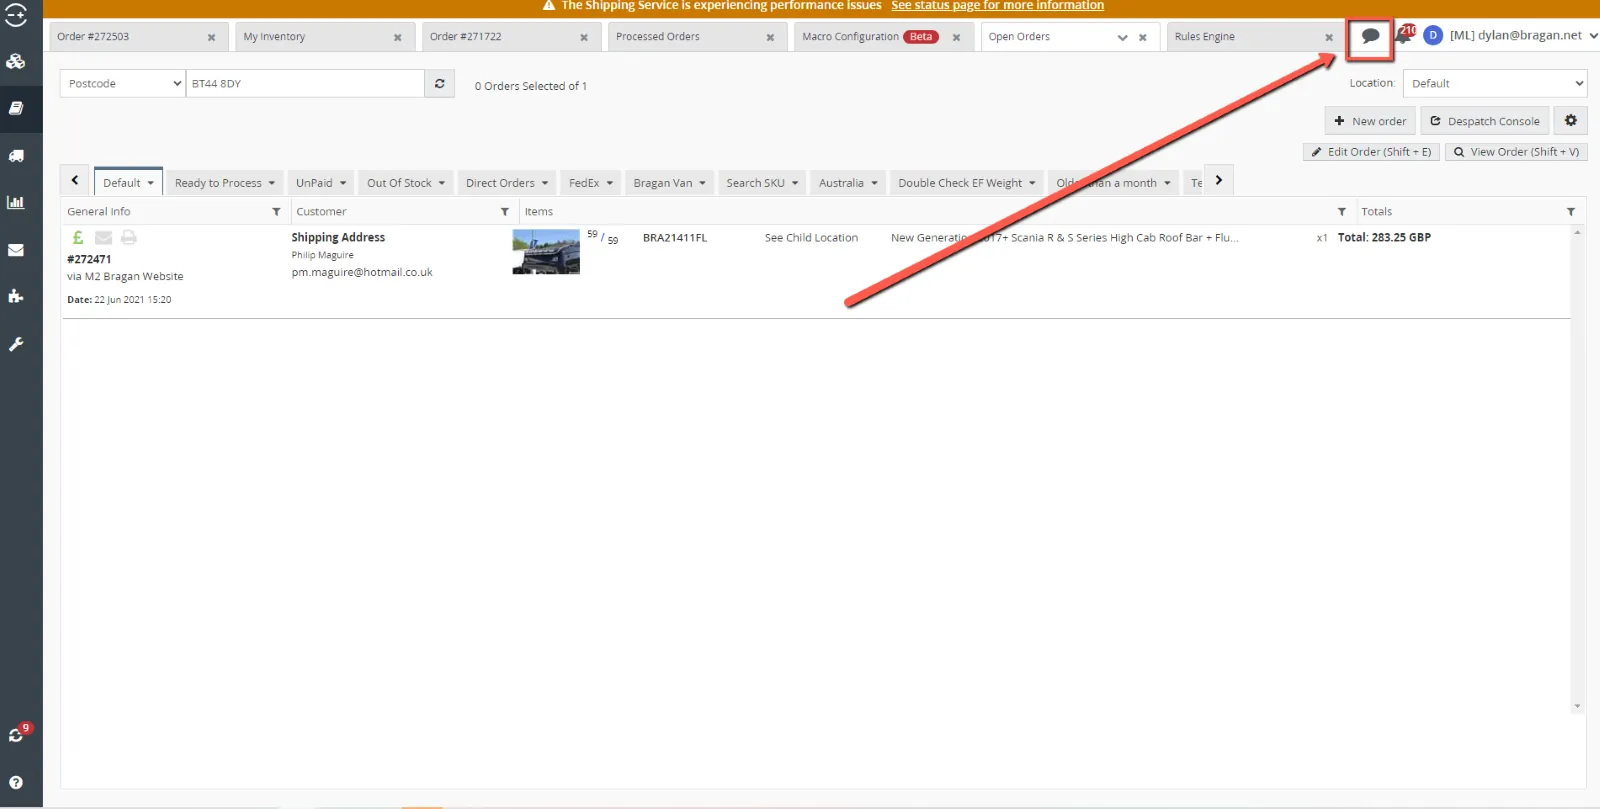Screen dimensions: 1600x809
Task: Open the Double Check EF Weight view
Action: (x=967, y=183)
